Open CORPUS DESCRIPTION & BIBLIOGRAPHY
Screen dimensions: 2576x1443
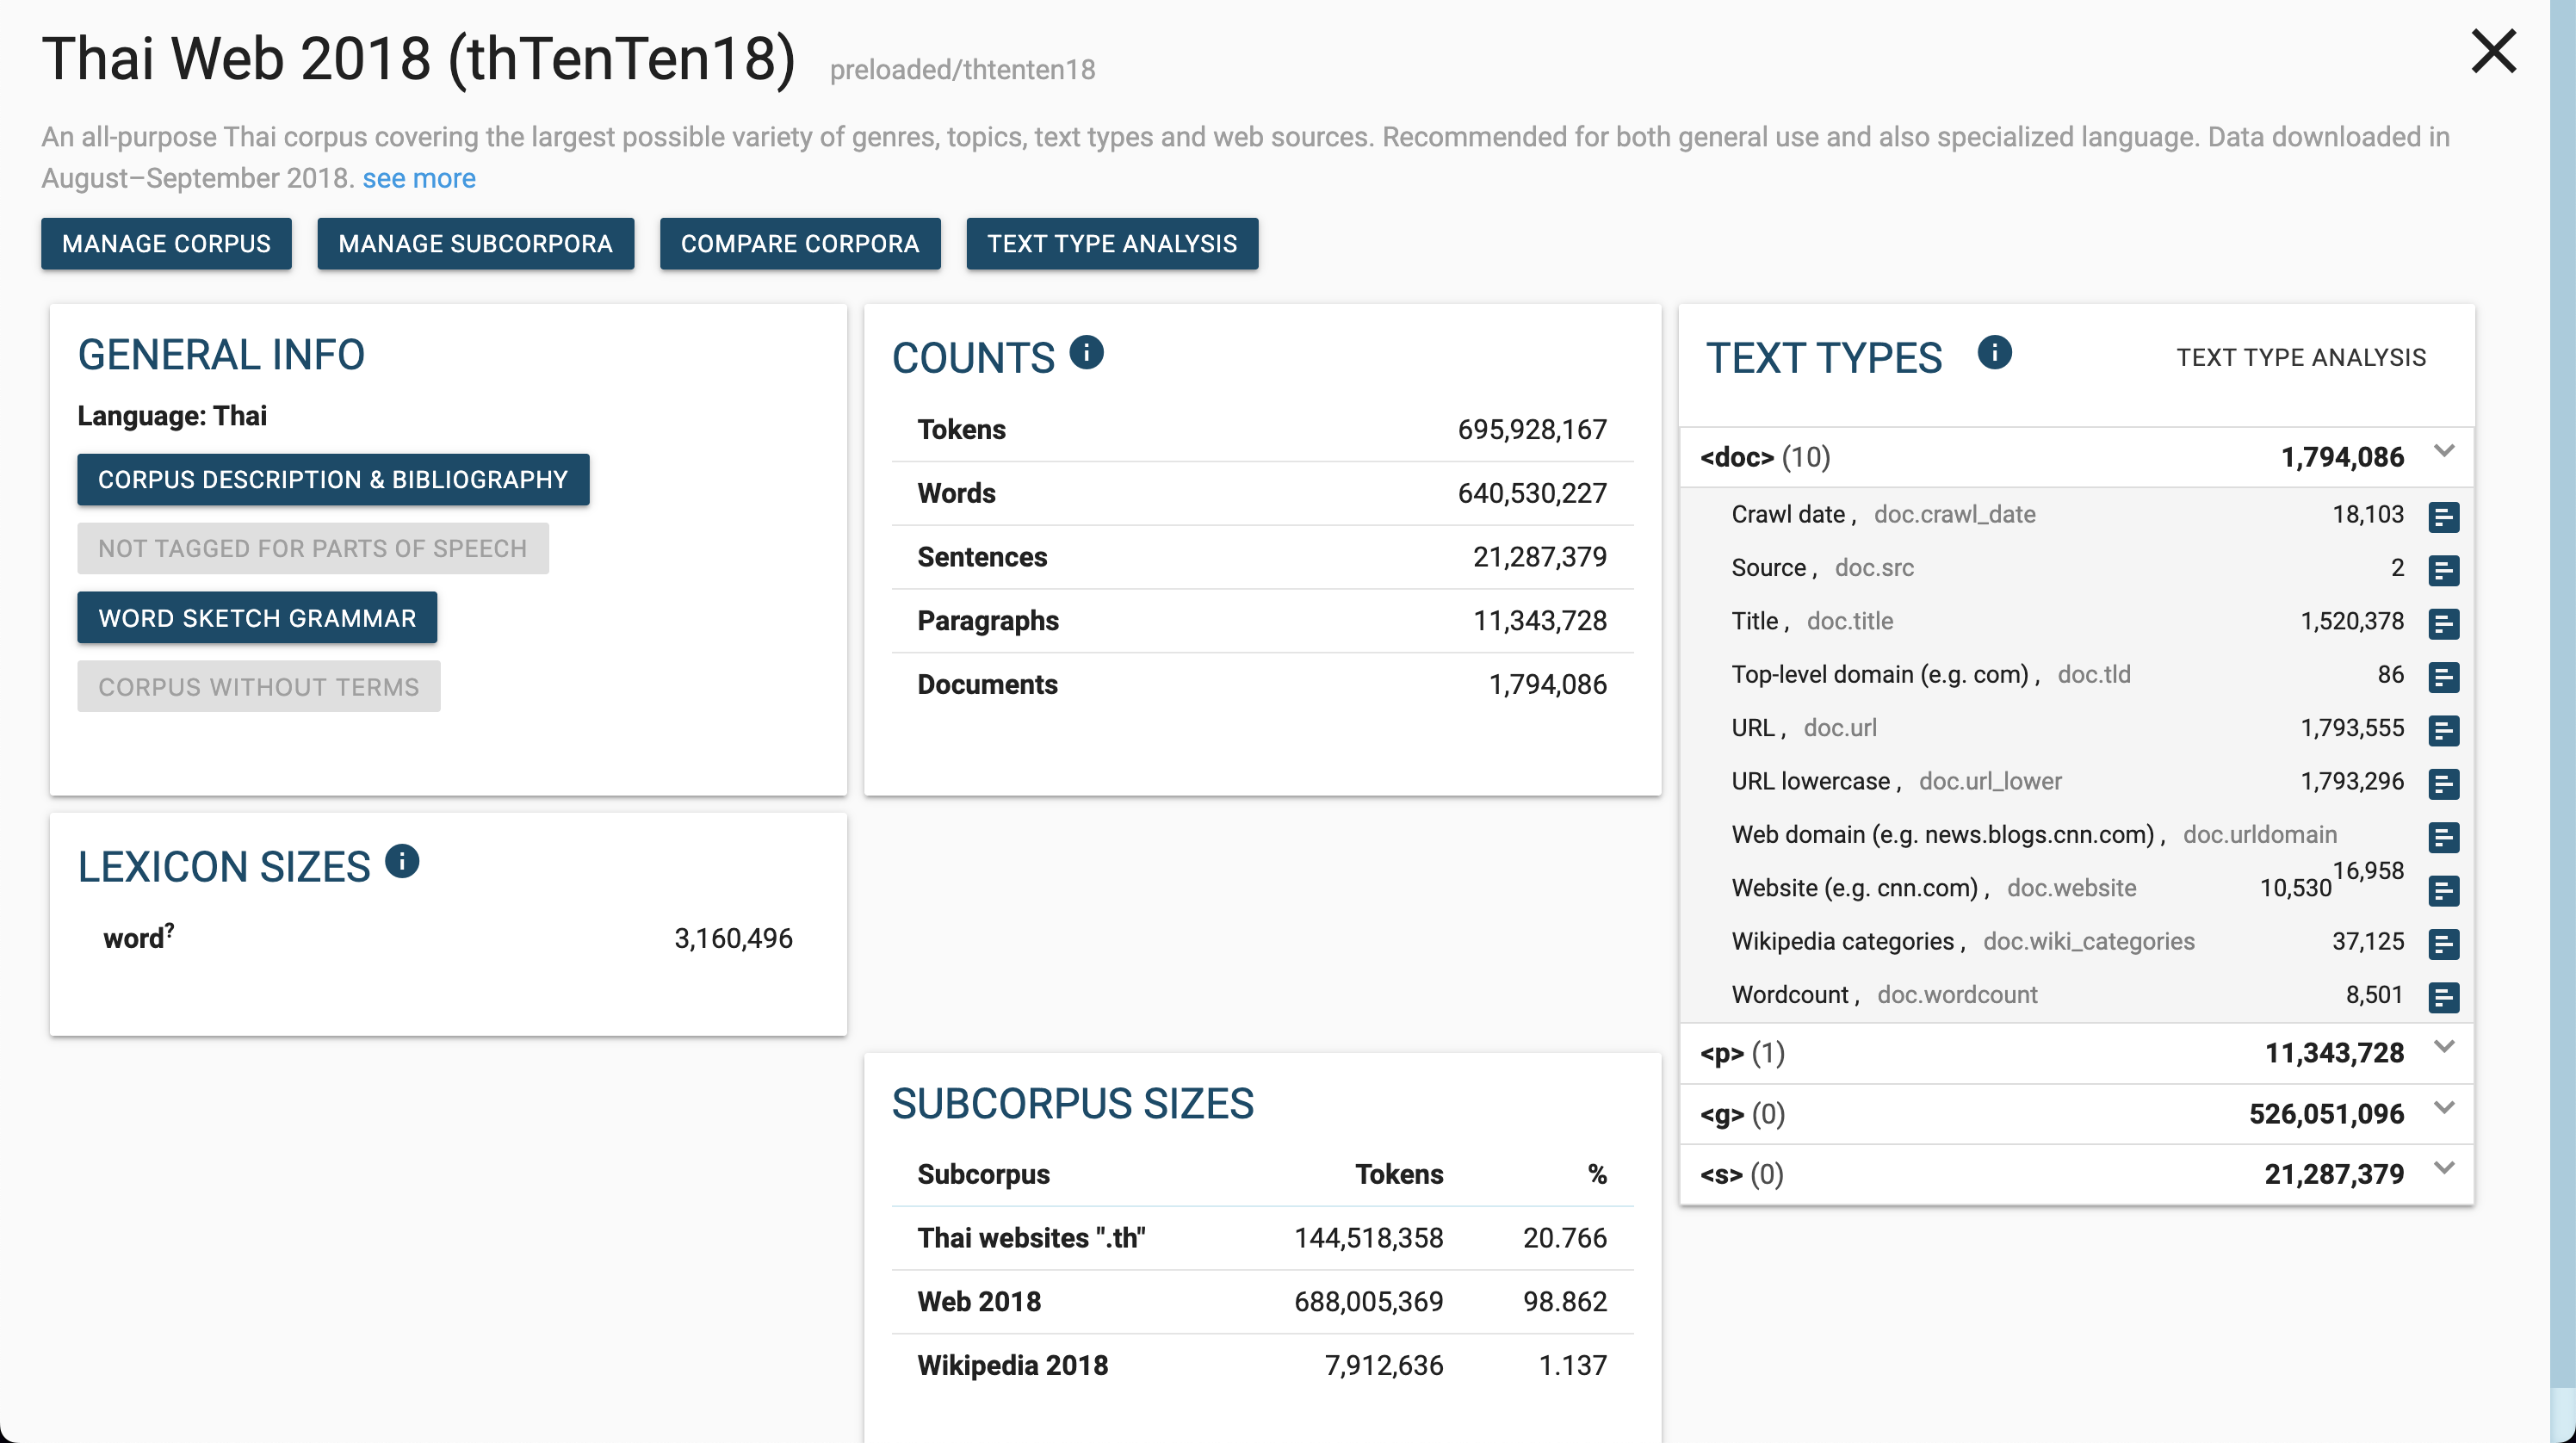(333, 480)
